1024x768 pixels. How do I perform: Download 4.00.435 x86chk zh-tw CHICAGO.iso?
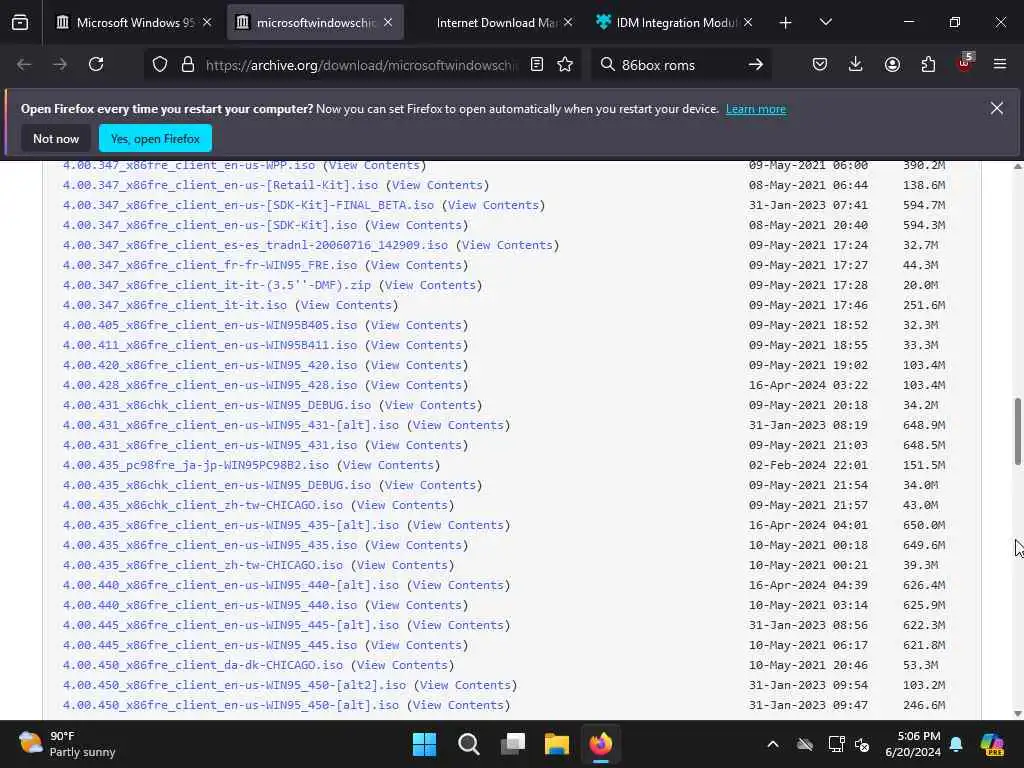pyautogui.click(x=202, y=505)
